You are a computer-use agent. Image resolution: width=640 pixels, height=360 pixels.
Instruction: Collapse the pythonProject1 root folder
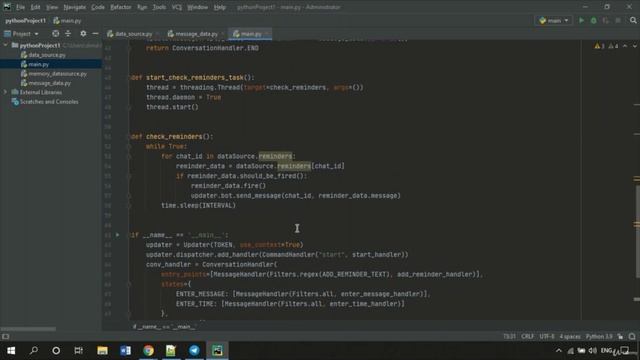click(6, 45)
